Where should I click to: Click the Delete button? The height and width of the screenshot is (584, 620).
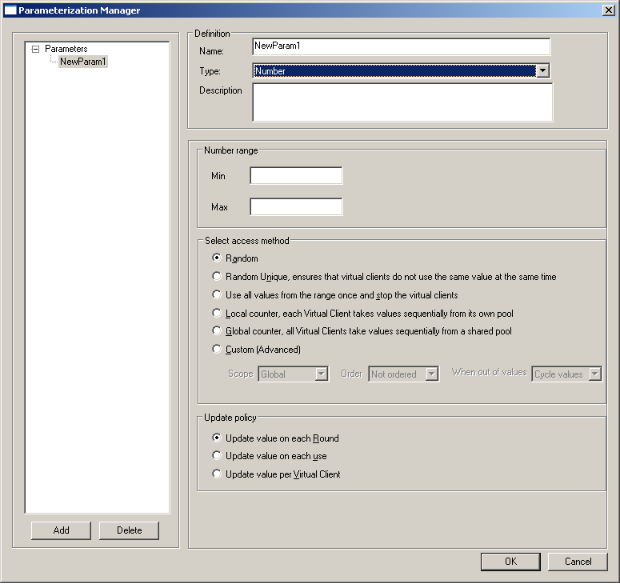click(129, 530)
